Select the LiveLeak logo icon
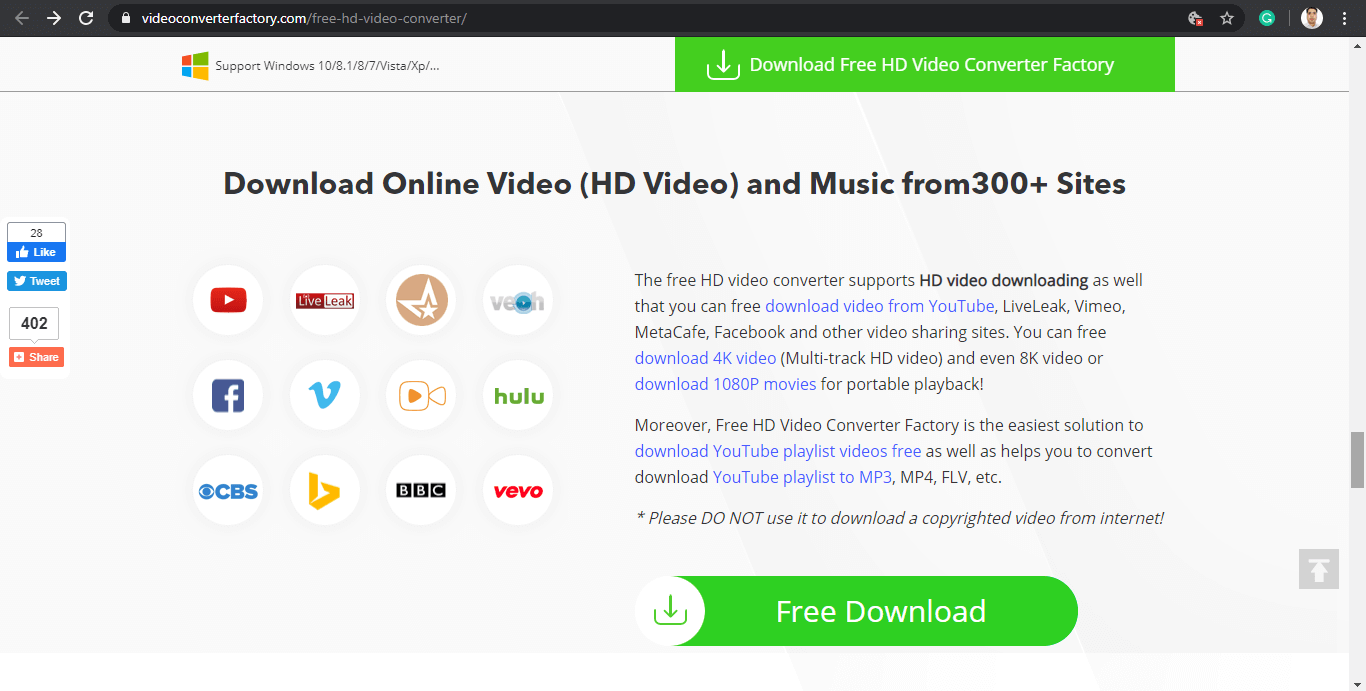 (325, 300)
